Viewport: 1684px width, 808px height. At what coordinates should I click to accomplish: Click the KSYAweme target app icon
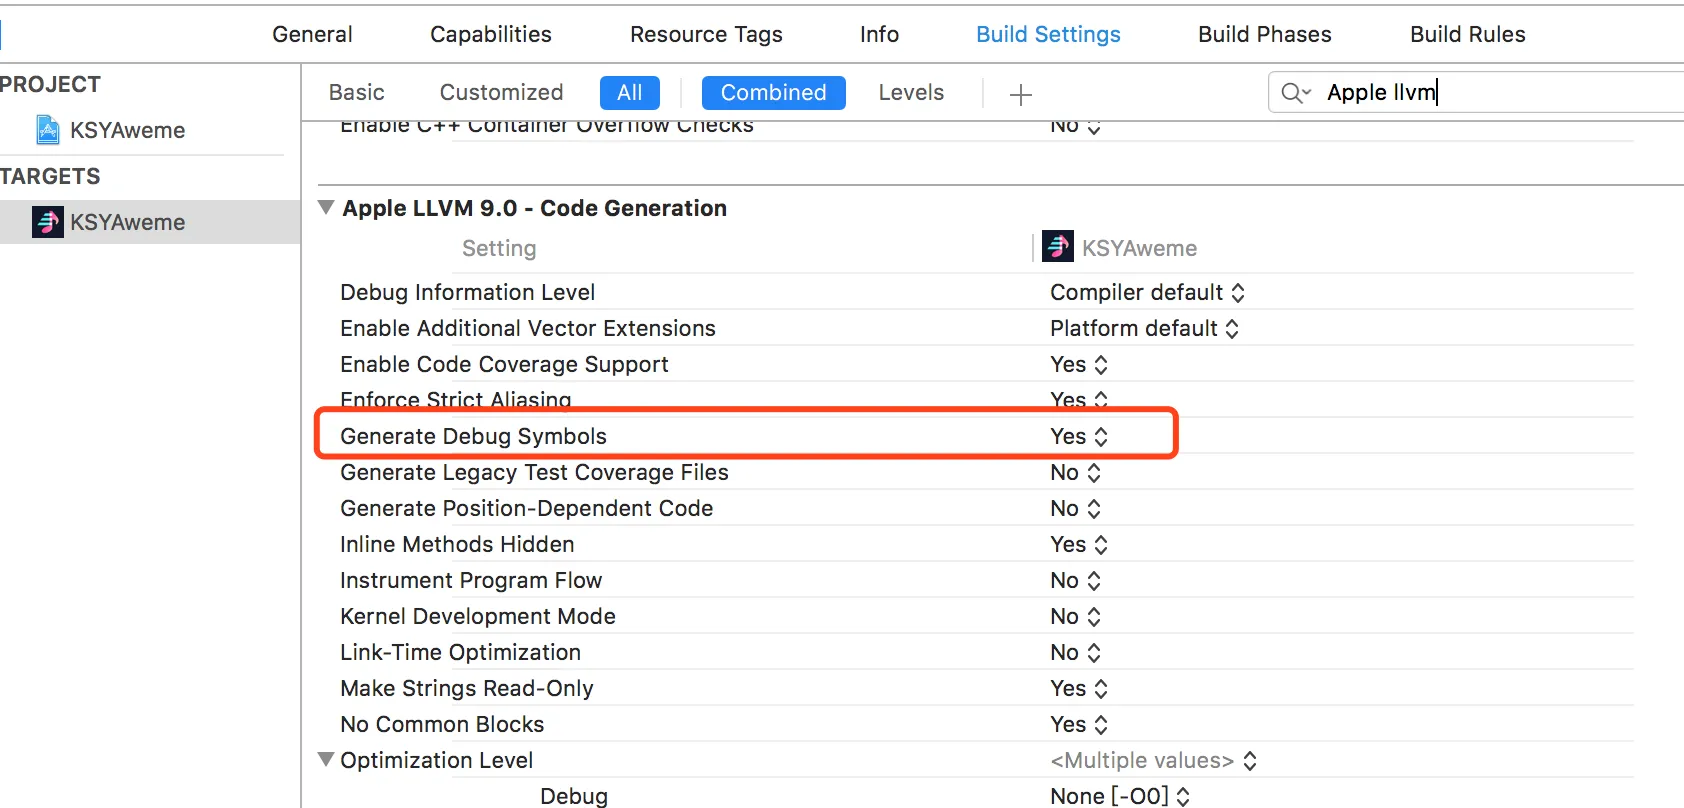coord(48,222)
